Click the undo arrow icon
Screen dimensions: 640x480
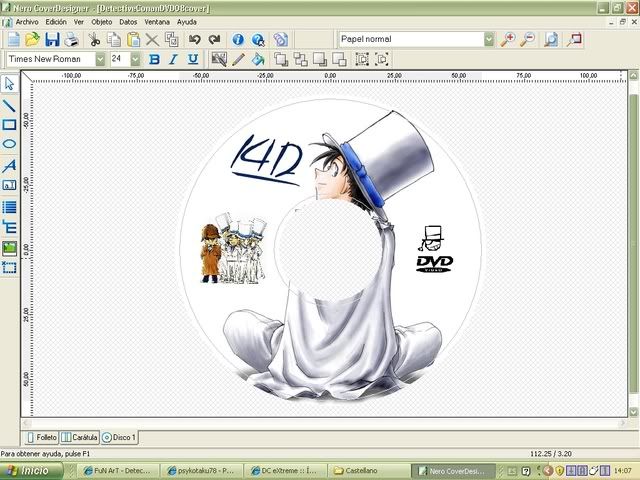(x=193, y=40)
